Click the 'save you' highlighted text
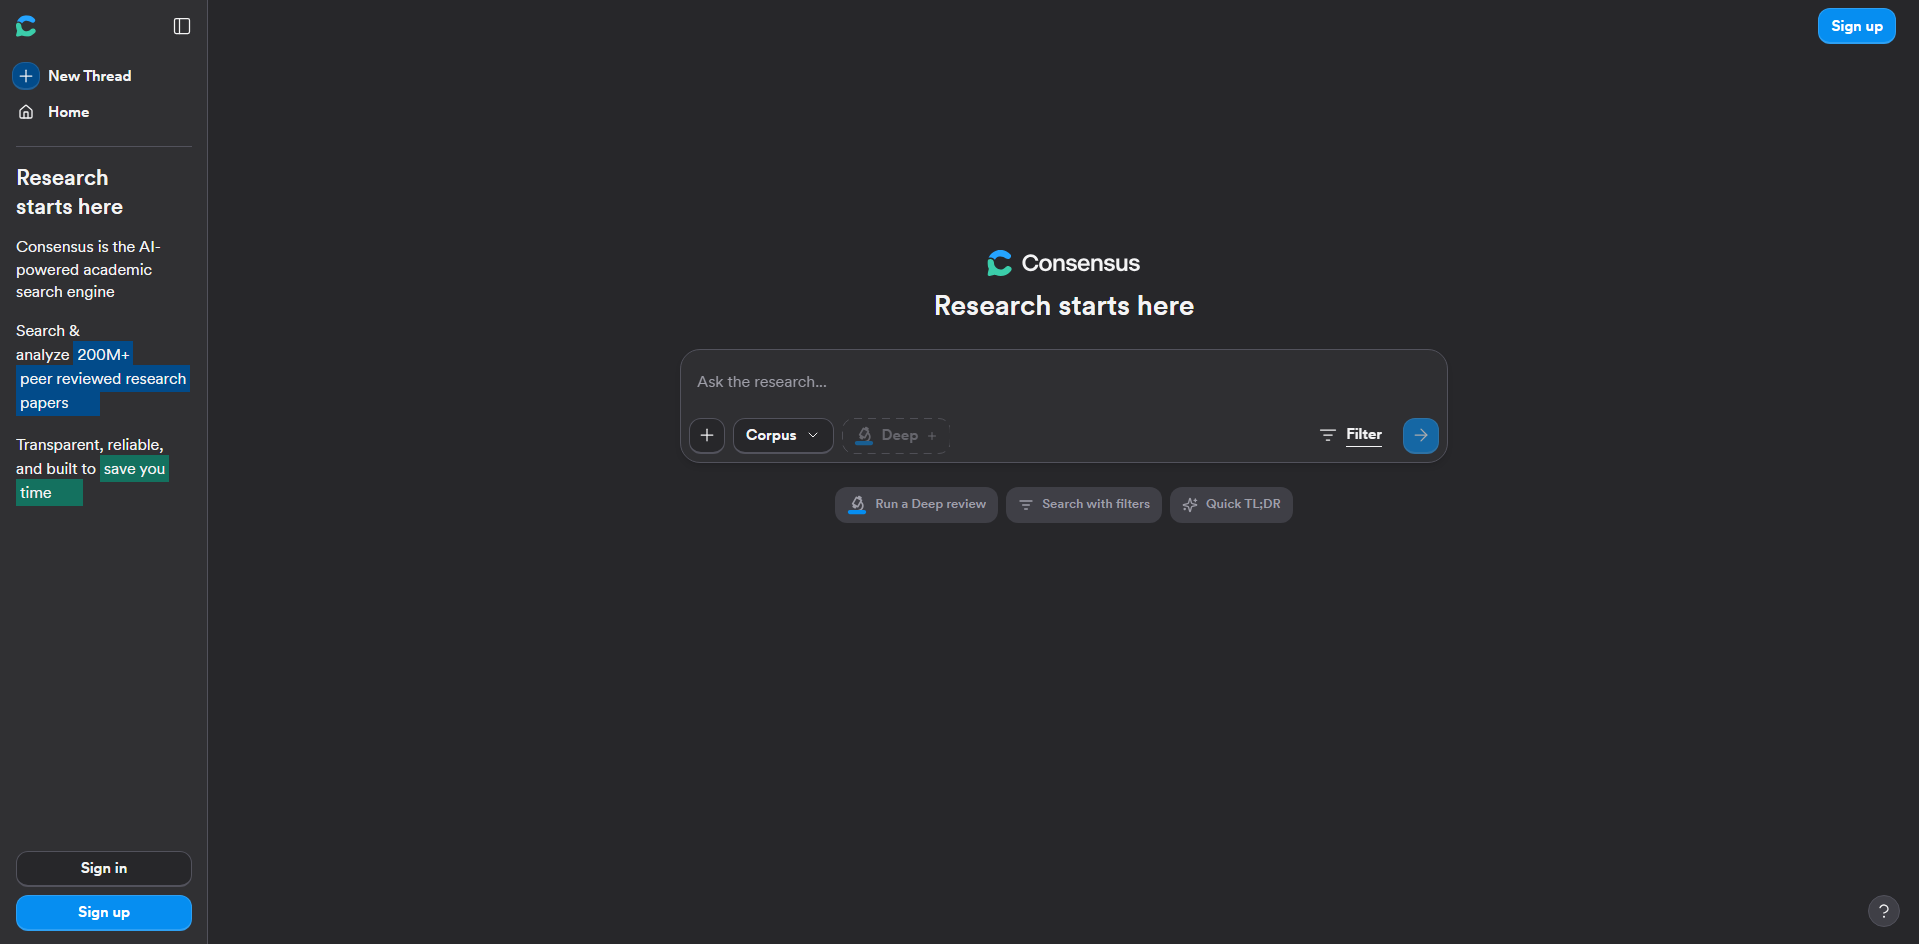Viewport: 1919px width, 944px height. pos(134,469)
